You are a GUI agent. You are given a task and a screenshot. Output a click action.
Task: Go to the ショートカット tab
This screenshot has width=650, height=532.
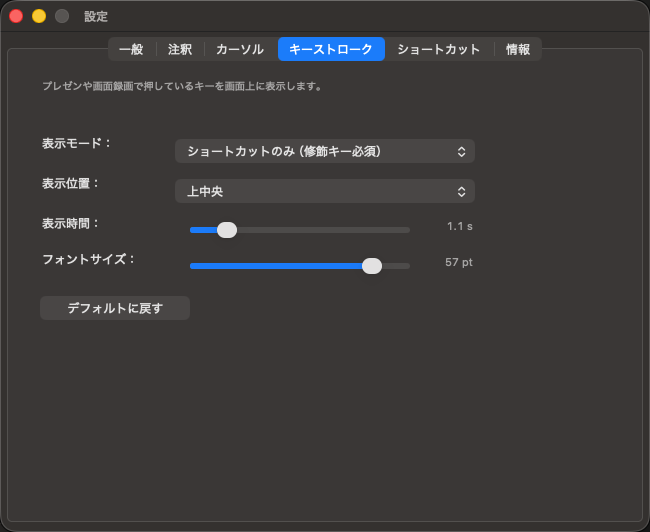pos(439,49)
